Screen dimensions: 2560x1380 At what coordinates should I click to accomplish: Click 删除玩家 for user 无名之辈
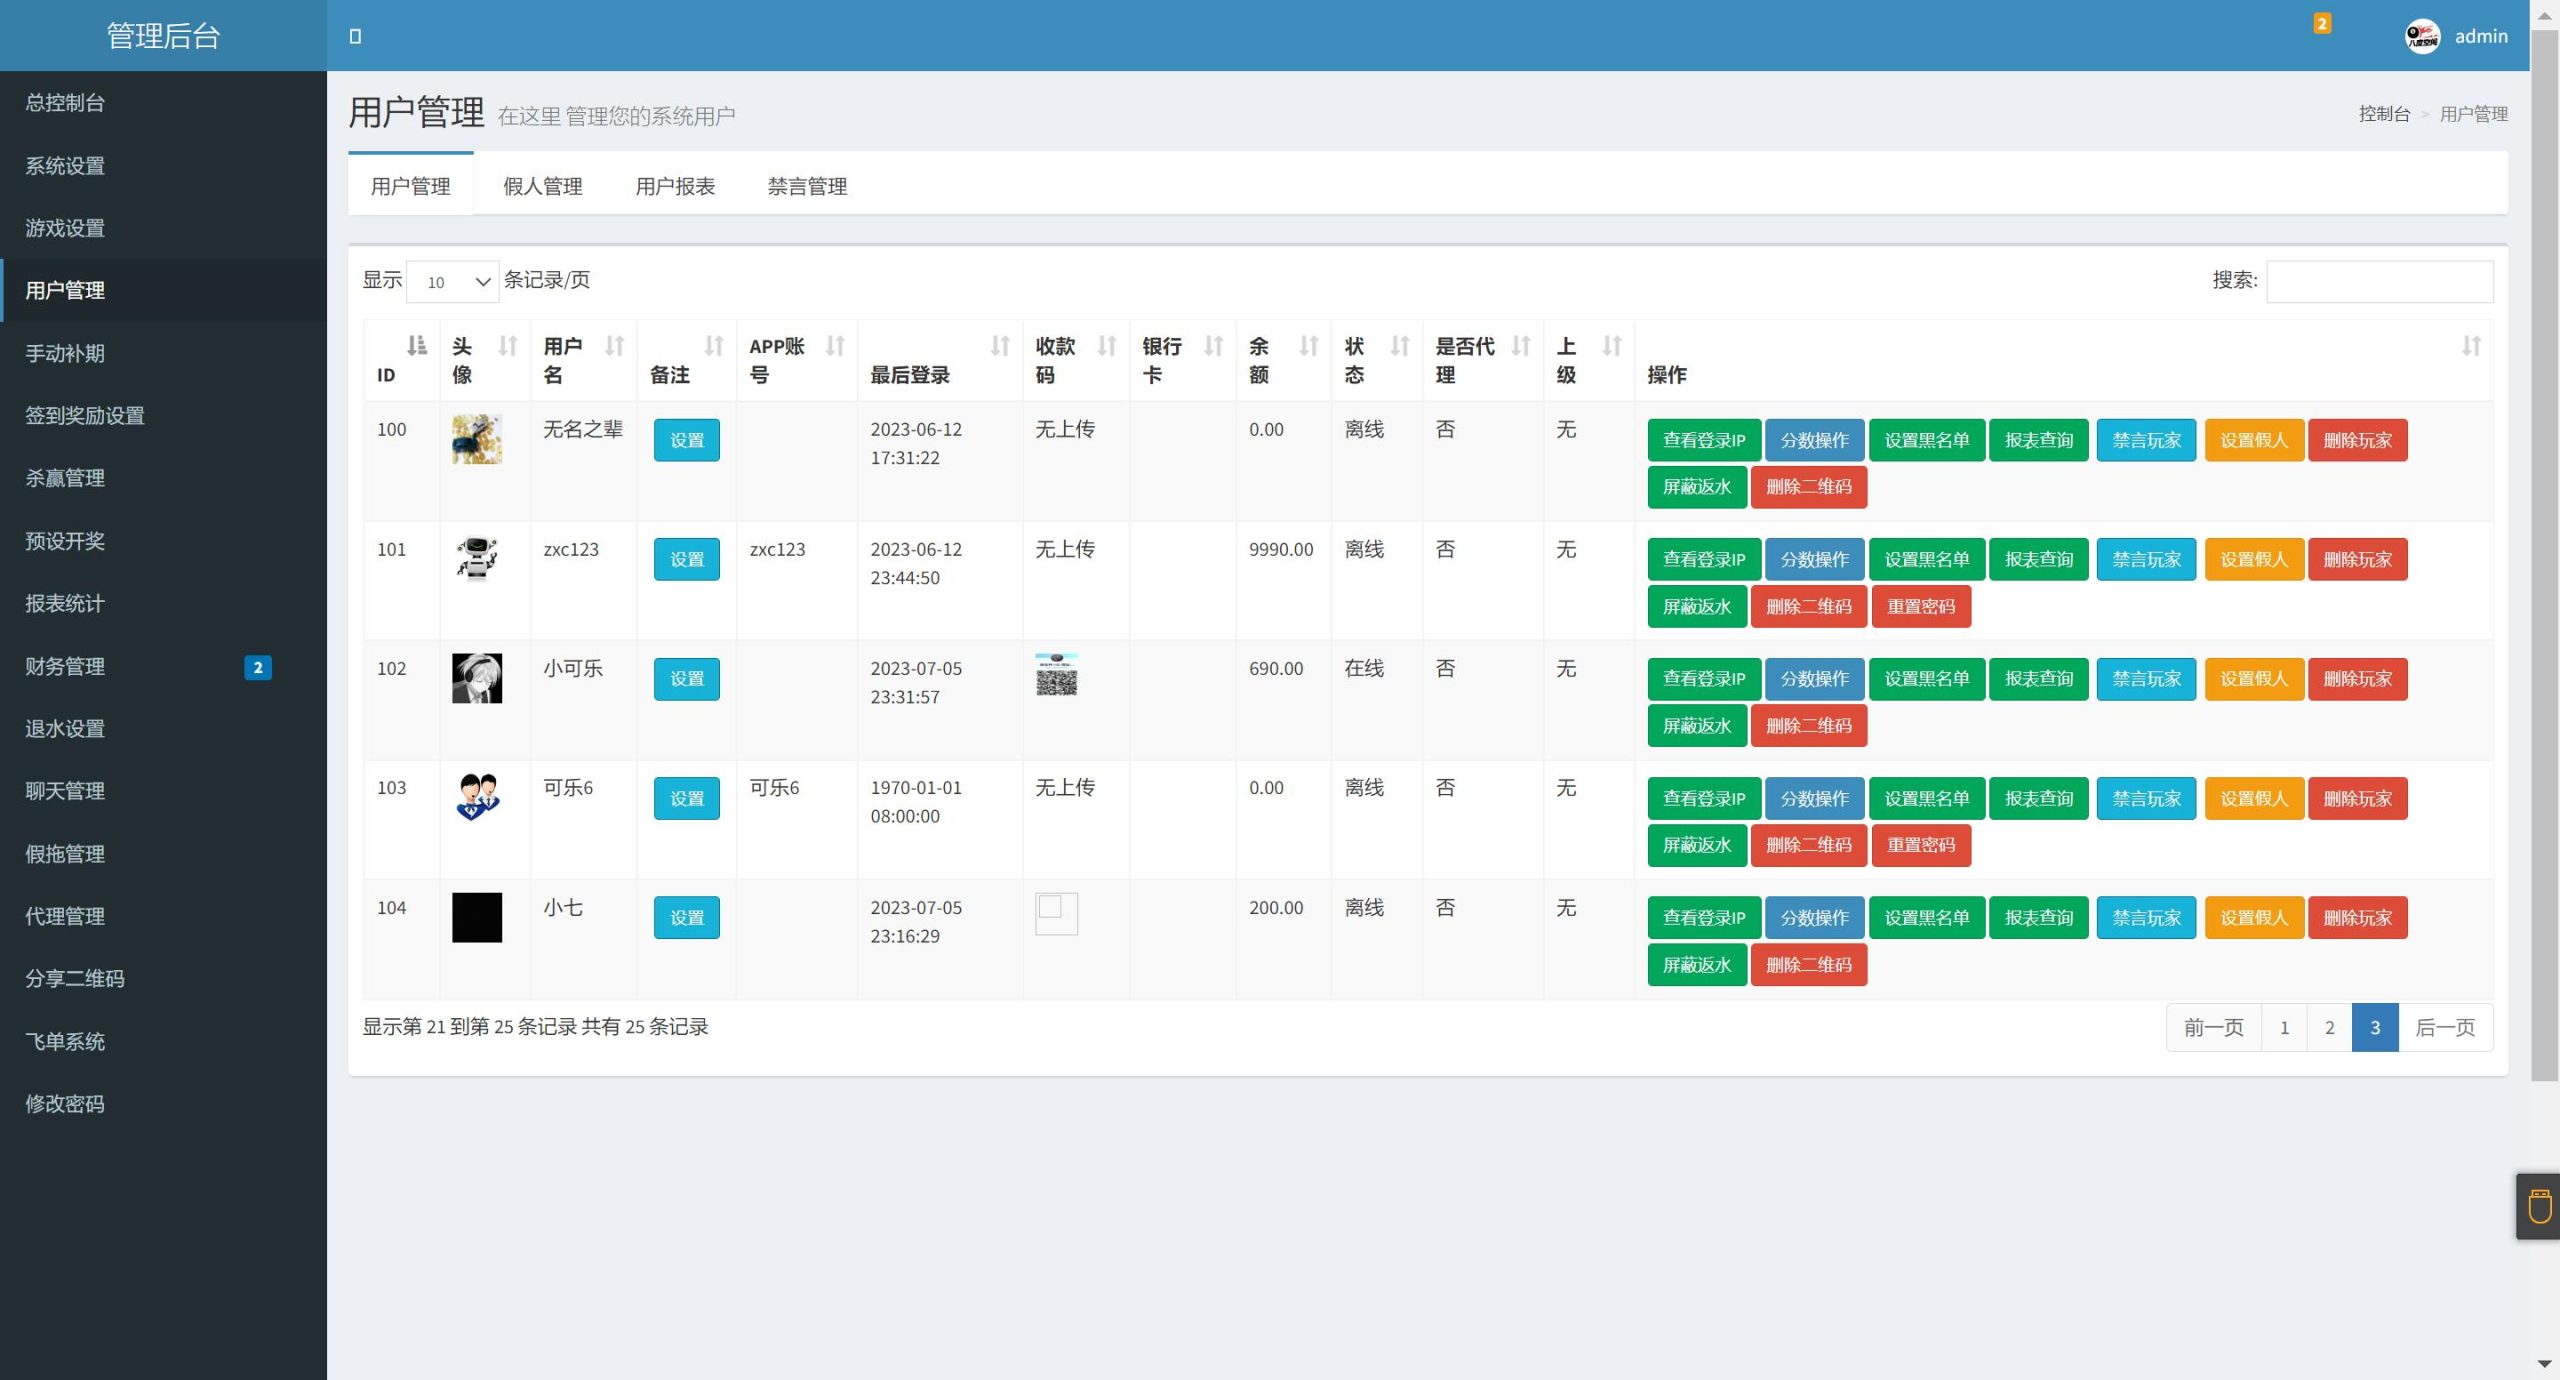point(2357,440)
